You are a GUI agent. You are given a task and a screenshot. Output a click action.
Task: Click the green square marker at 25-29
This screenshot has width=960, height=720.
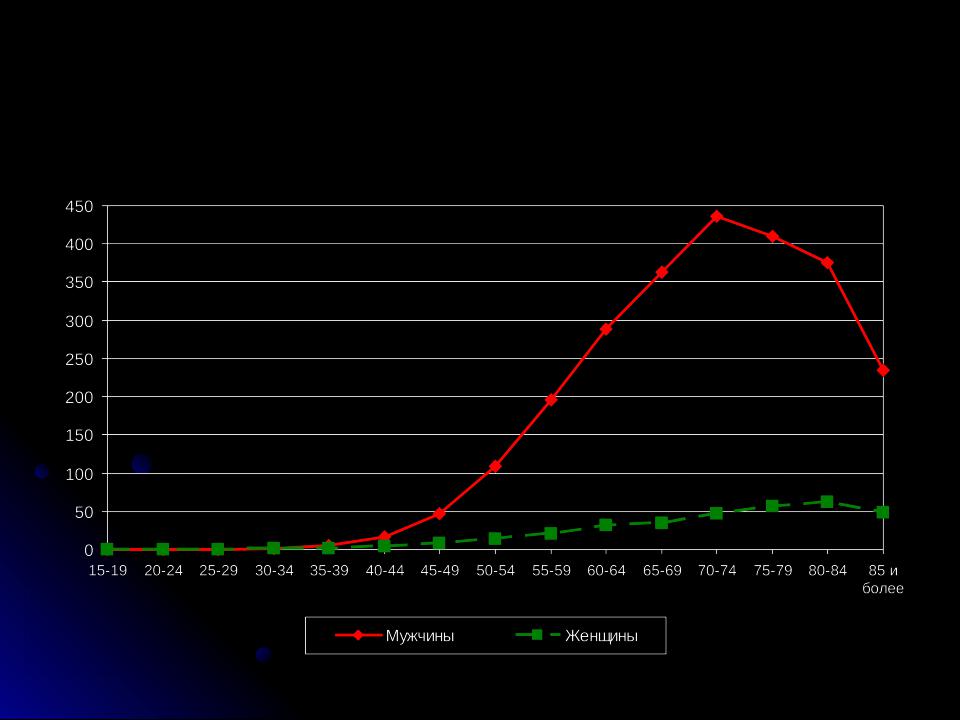pos(218,549)
